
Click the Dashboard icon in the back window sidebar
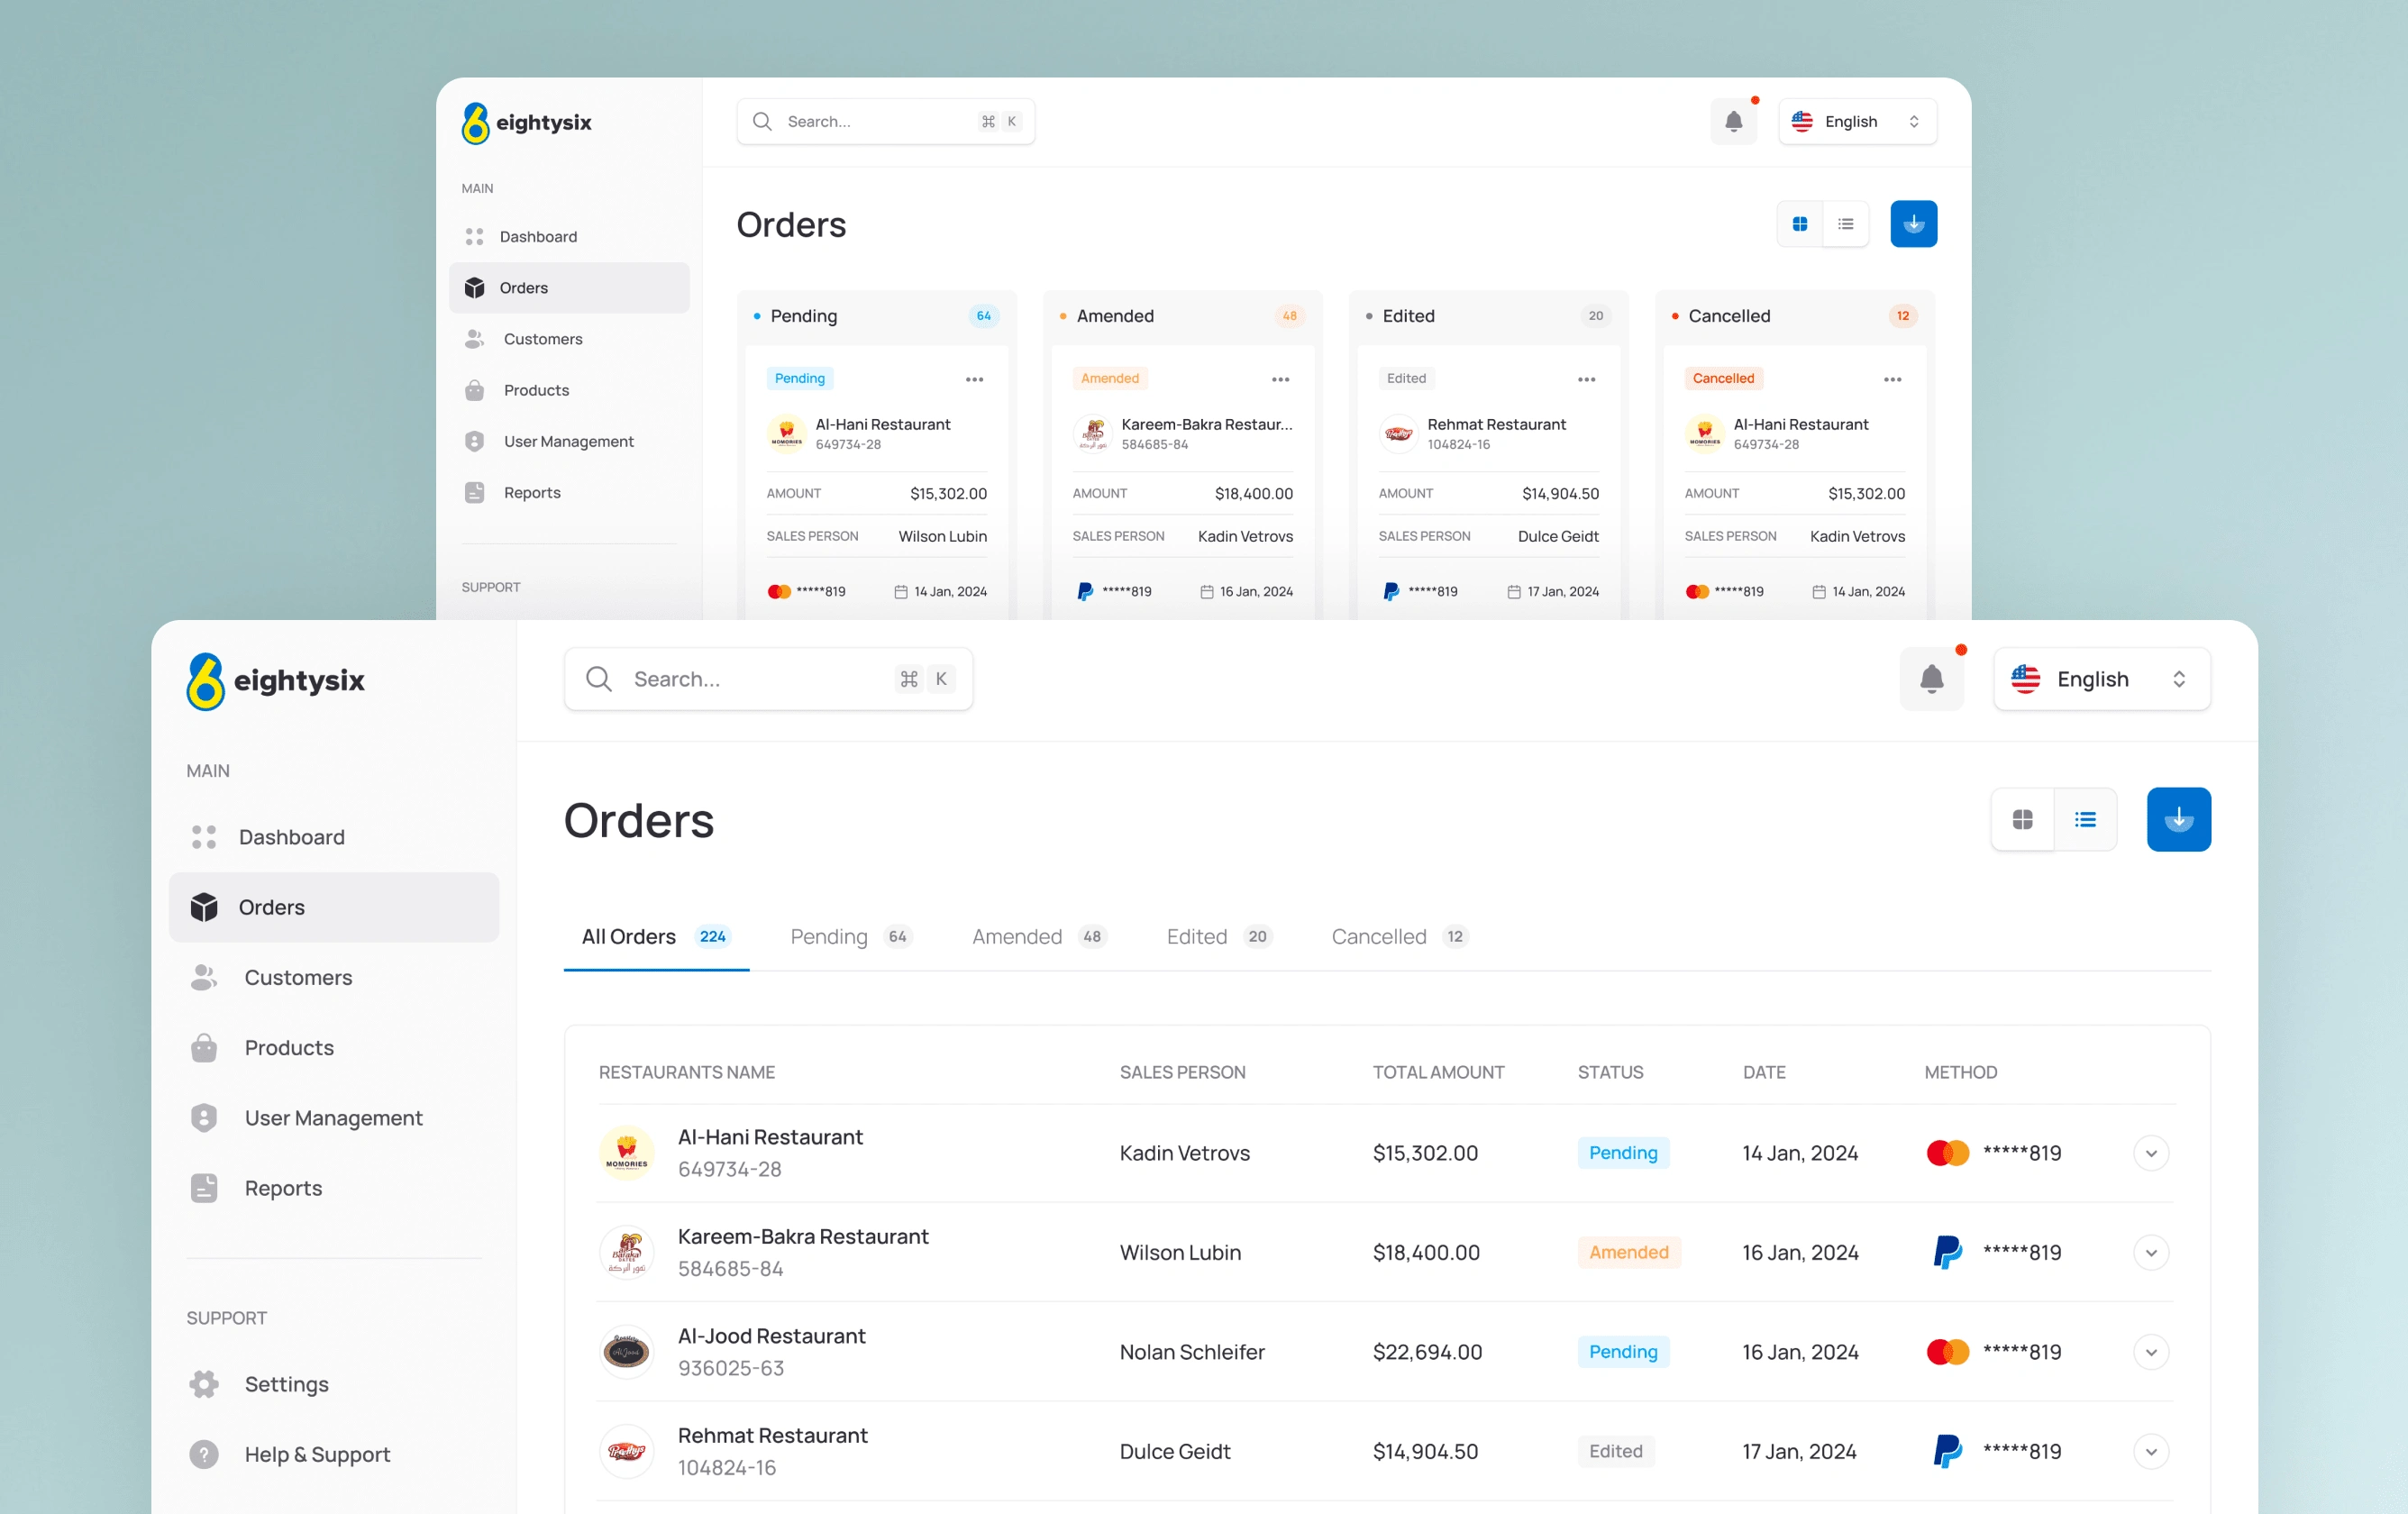point(474,237)
